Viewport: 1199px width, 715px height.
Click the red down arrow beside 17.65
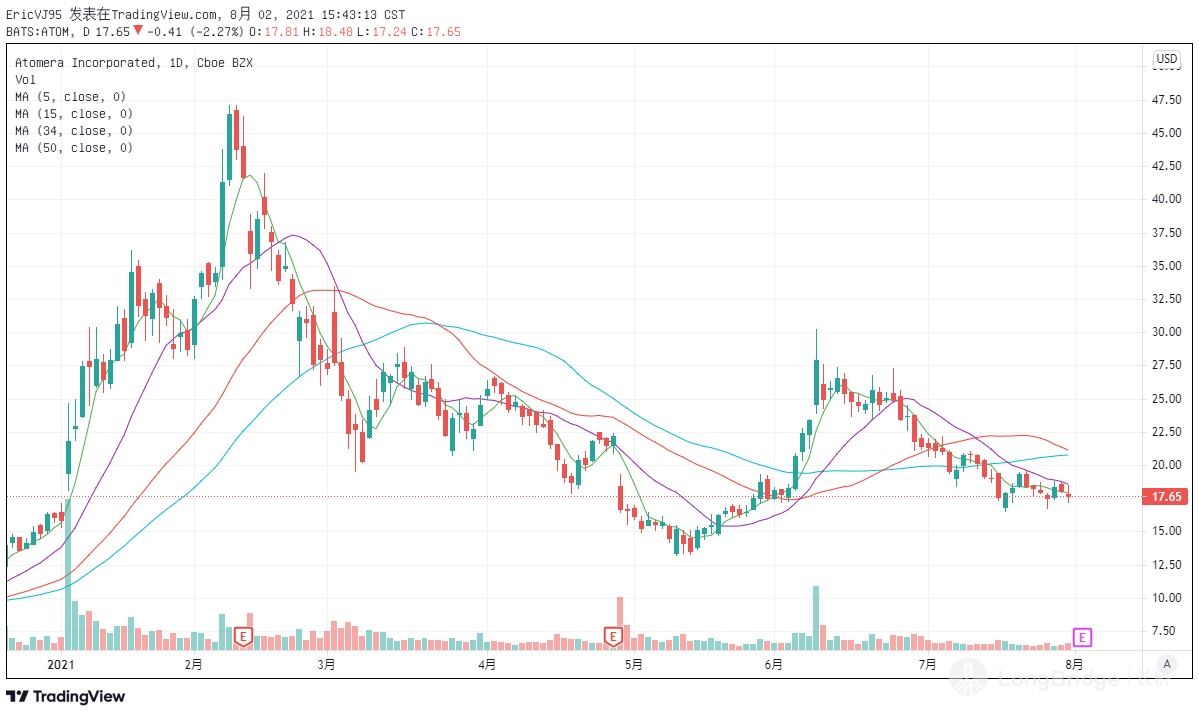click(138, 30)
